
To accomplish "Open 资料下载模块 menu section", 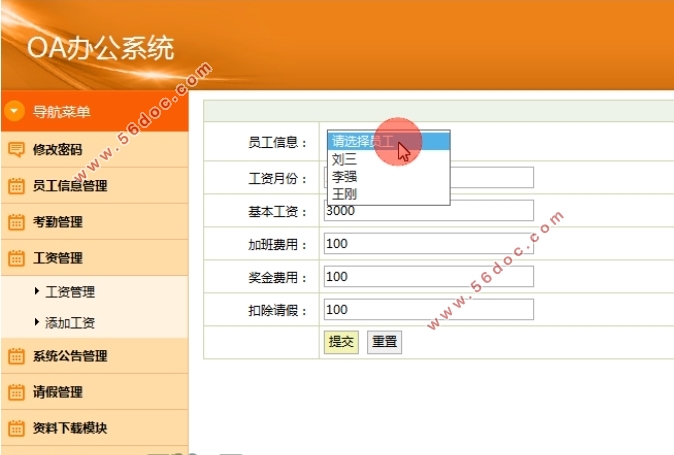I will pyautogui.click(x=95, y=428).
